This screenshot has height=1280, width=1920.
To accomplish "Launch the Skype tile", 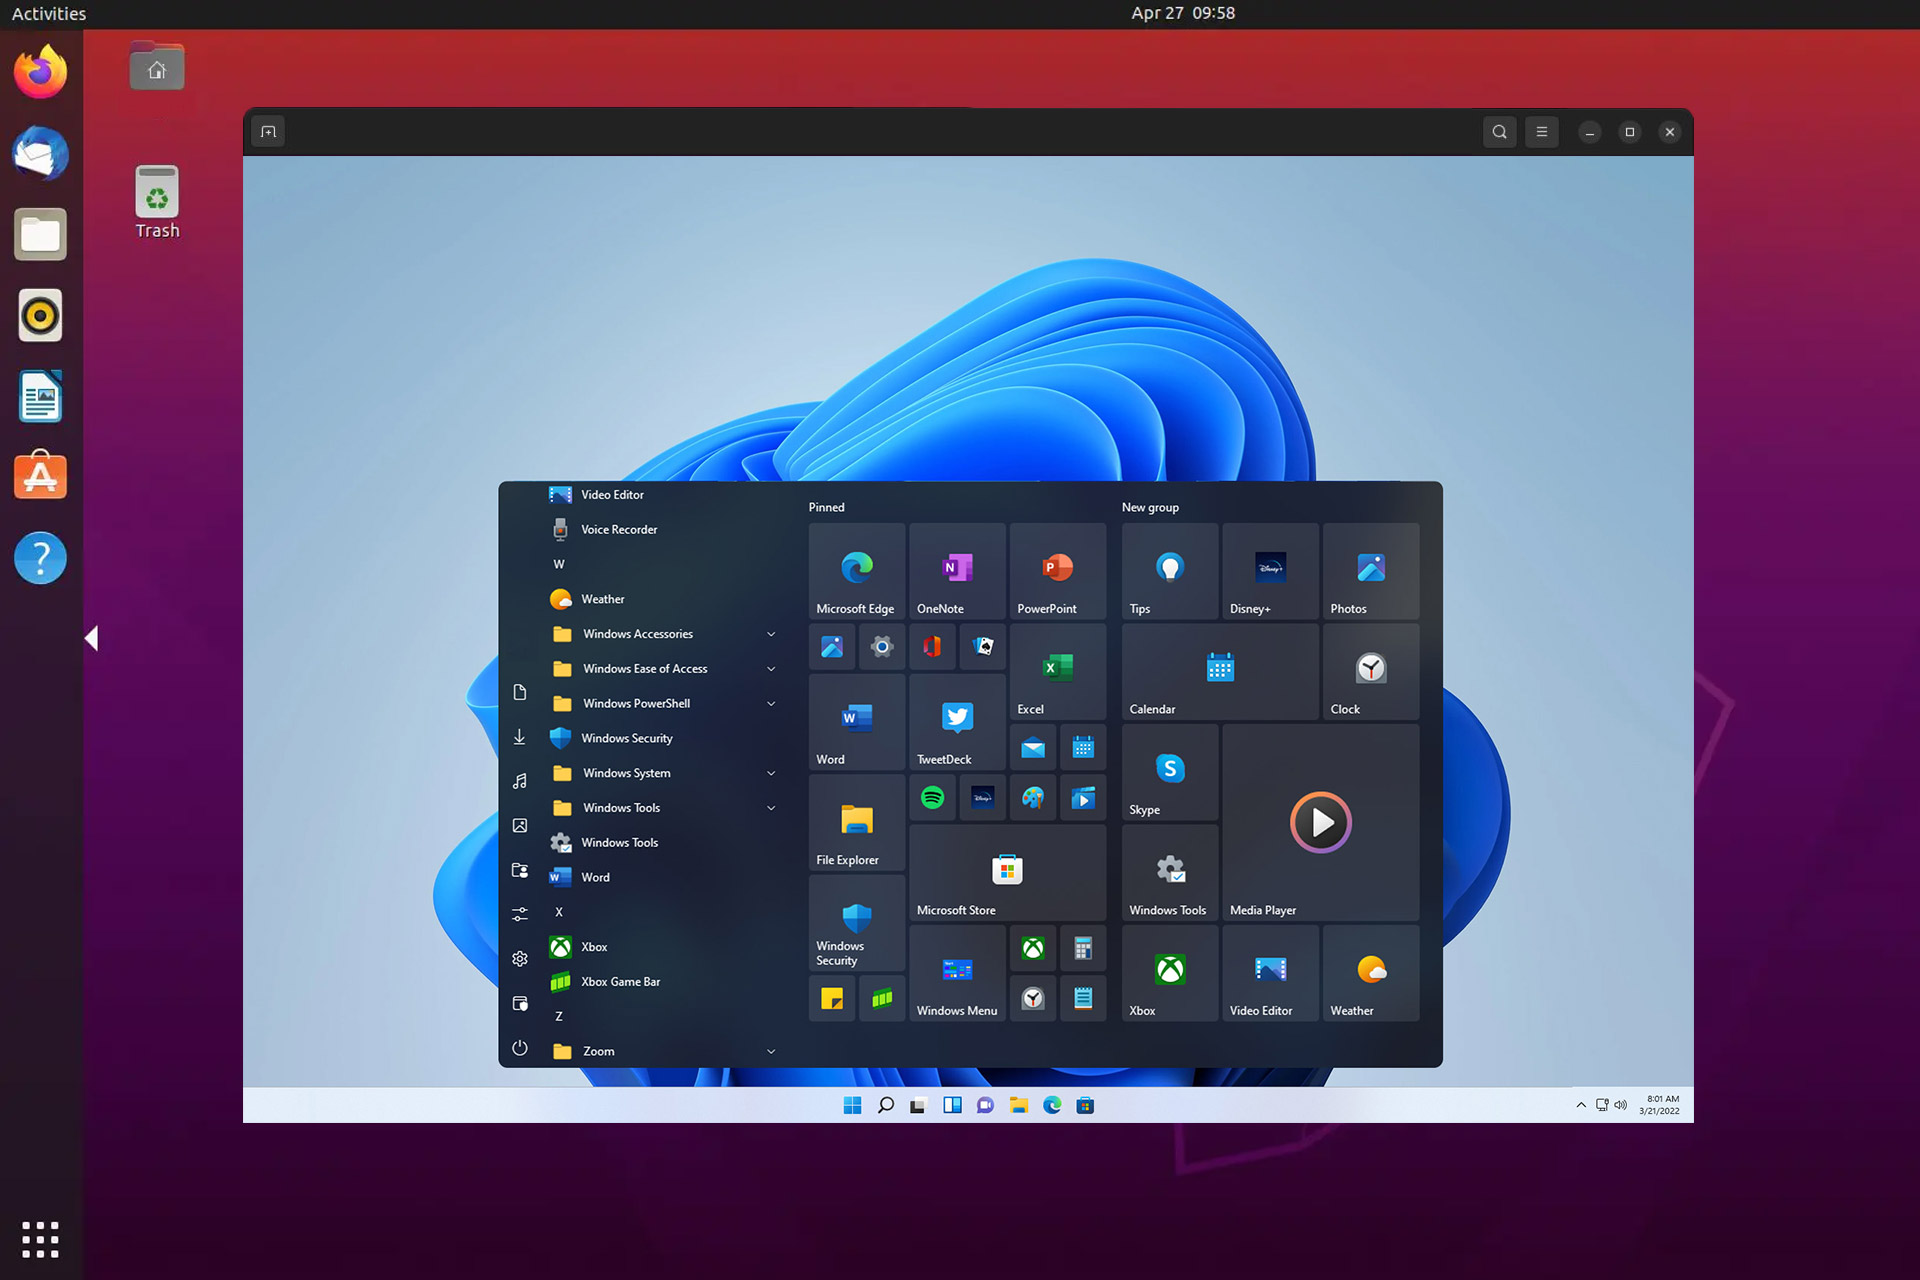I will click(1169, 772).
